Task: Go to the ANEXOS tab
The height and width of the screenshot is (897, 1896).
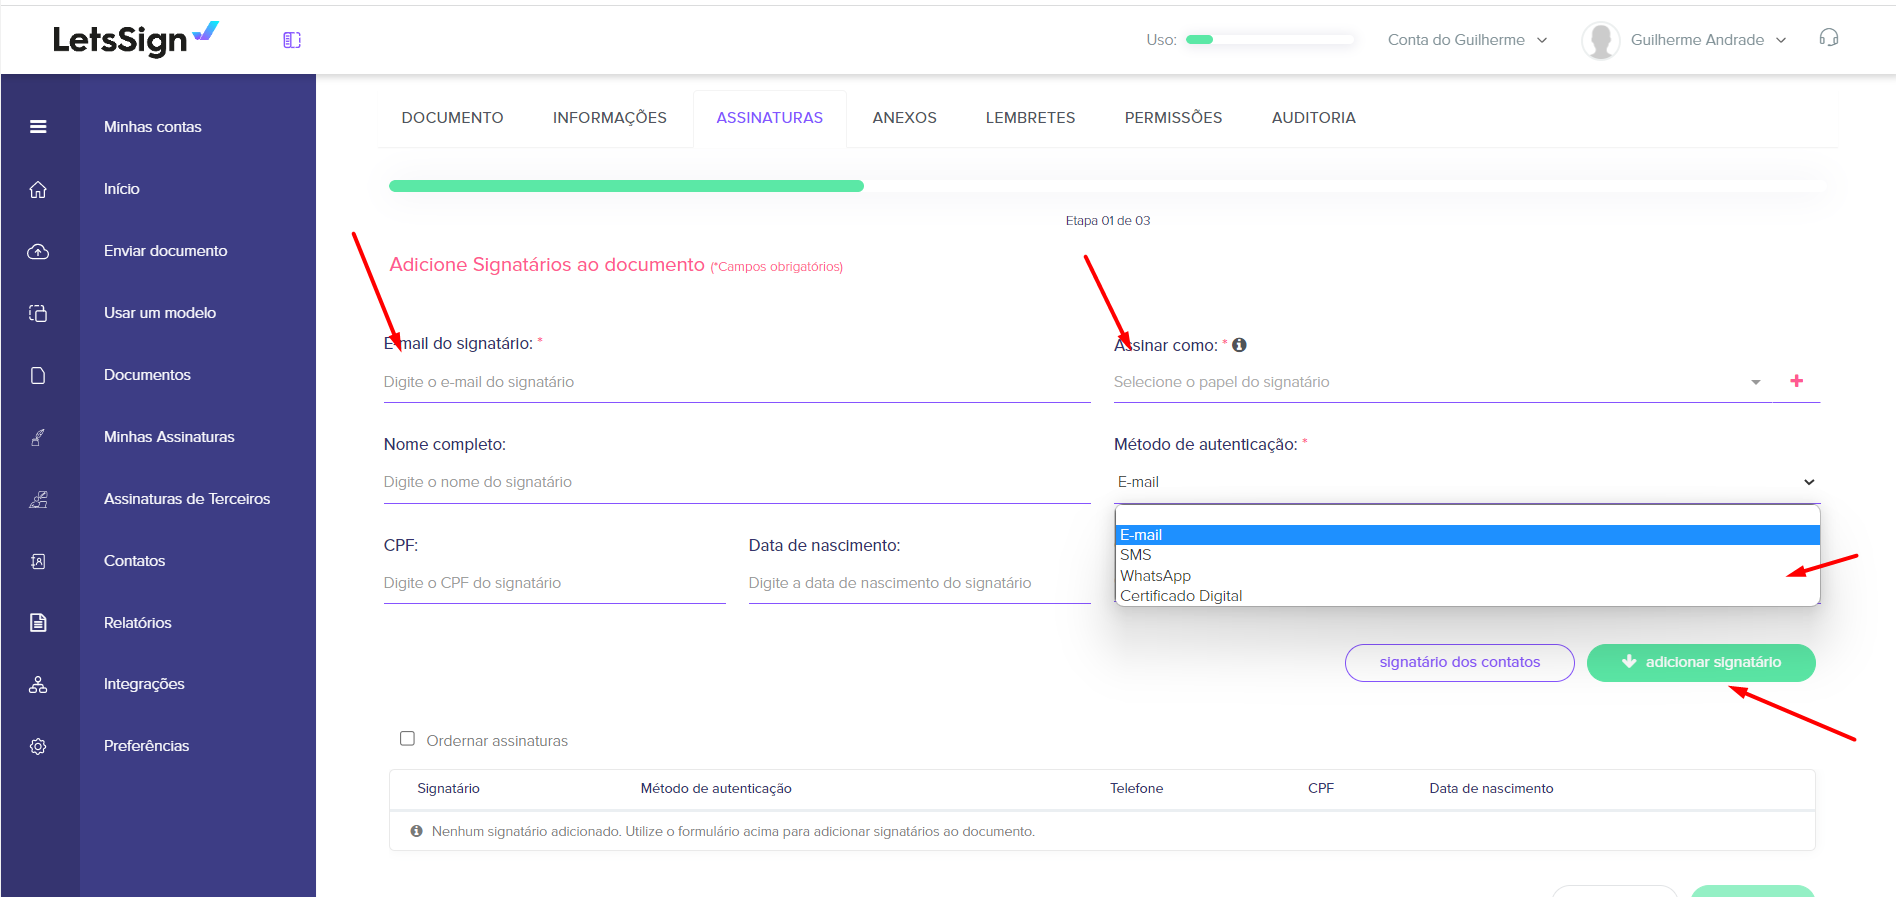Action: 905,118
